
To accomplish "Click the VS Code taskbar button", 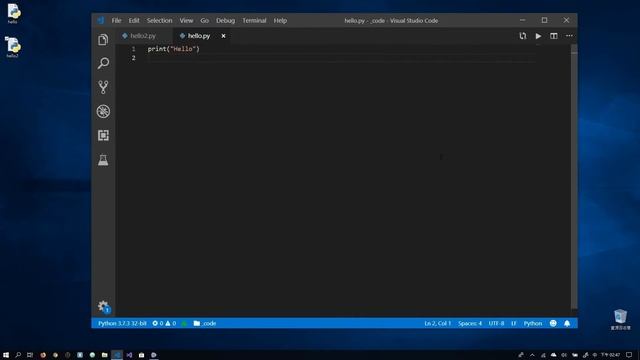I will tap(117, 355).
